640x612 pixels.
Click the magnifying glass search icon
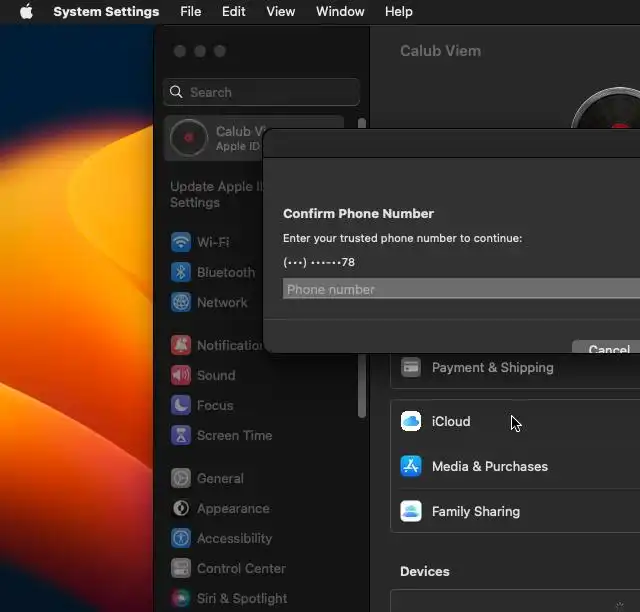click(176, 92)
